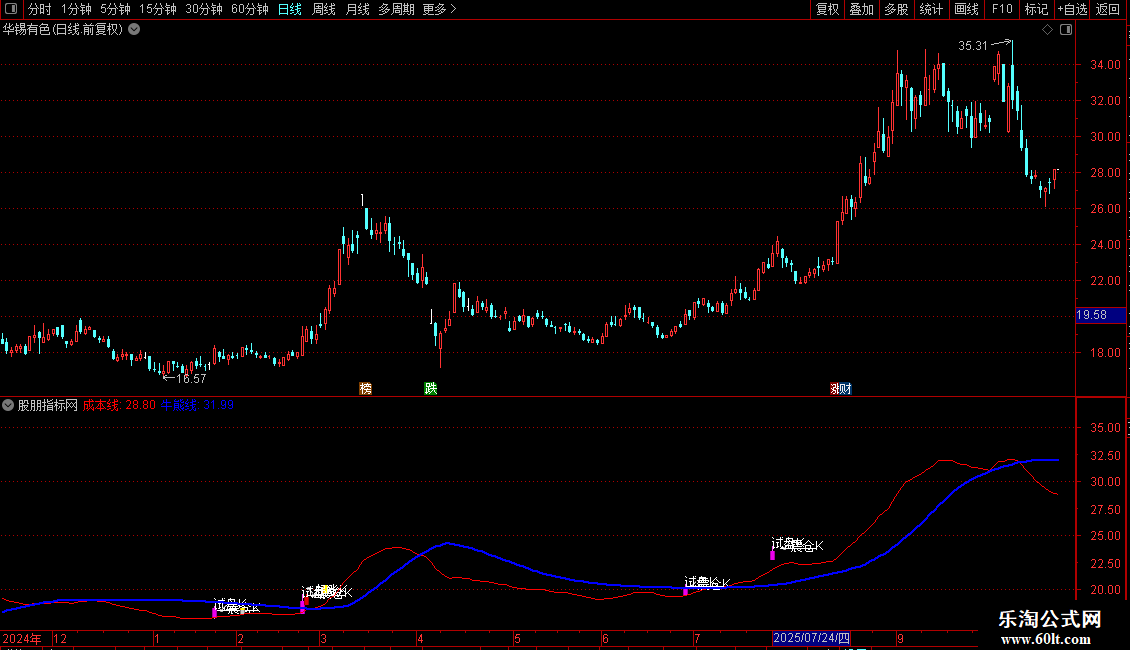Click the 股朋指标网 indicator name
The width and height of the screenshot is (1130, 650).
pos(48,405)
